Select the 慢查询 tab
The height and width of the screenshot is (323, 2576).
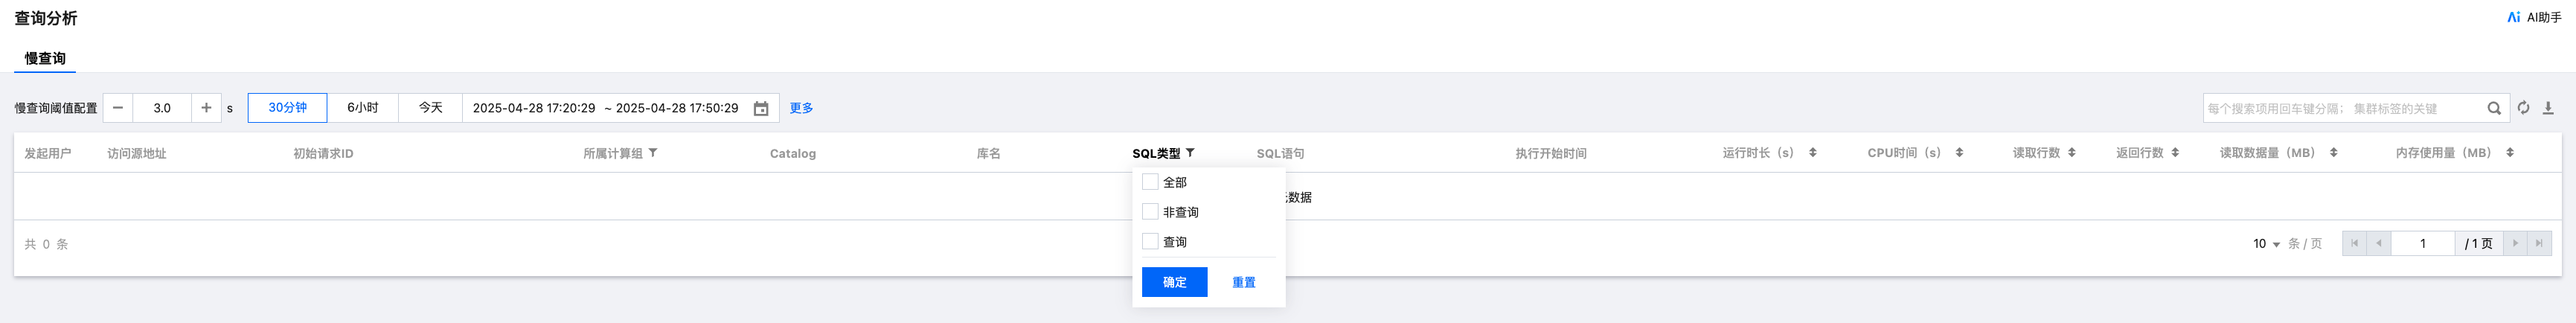tap(45, 58)
